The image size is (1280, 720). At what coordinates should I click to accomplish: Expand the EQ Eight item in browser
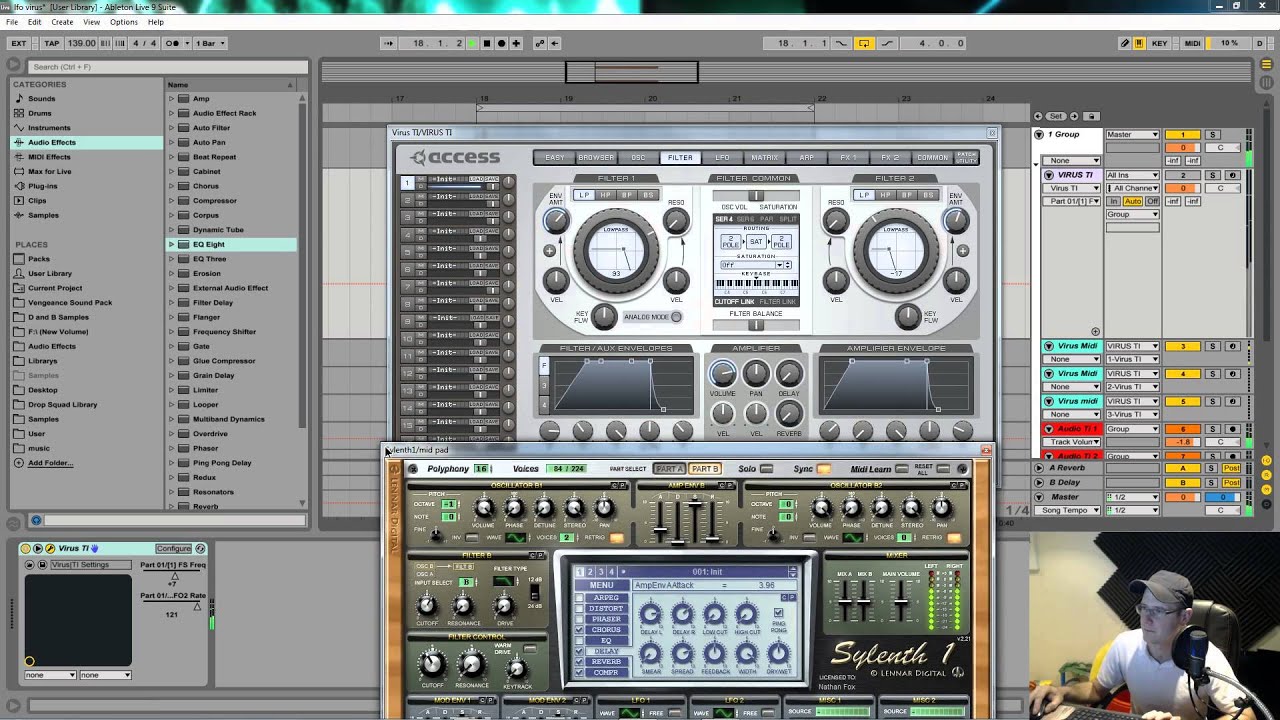click(171, 244)
